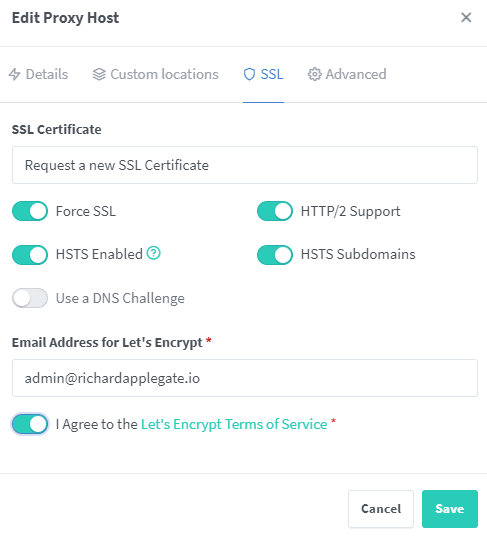This screenshot has width=487, height=541.
Task: Switch to the Details tab
Action: pos(38,74)
